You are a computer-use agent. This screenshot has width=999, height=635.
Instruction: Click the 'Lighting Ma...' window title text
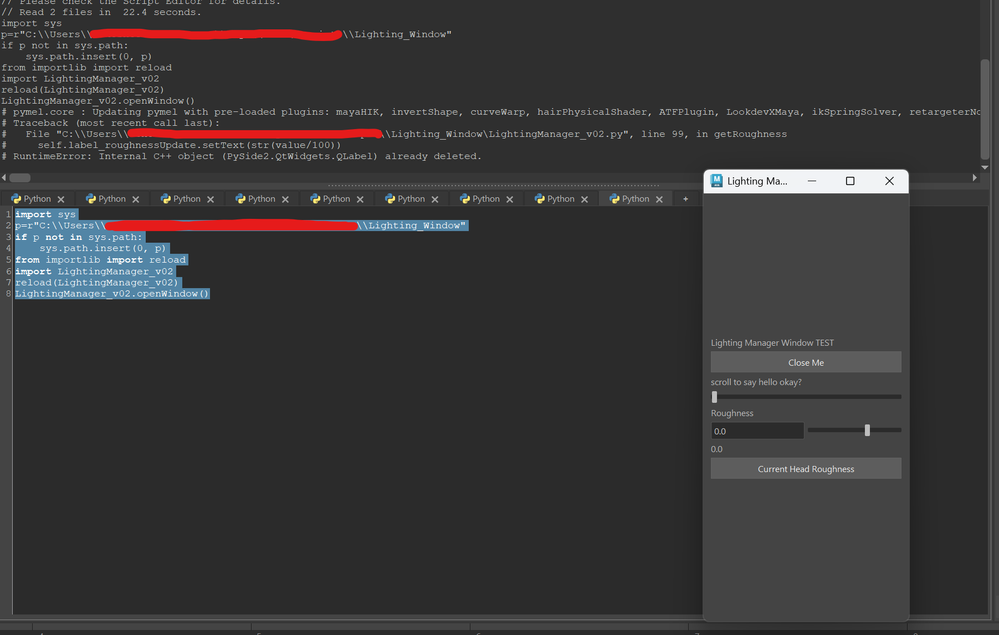757,181
